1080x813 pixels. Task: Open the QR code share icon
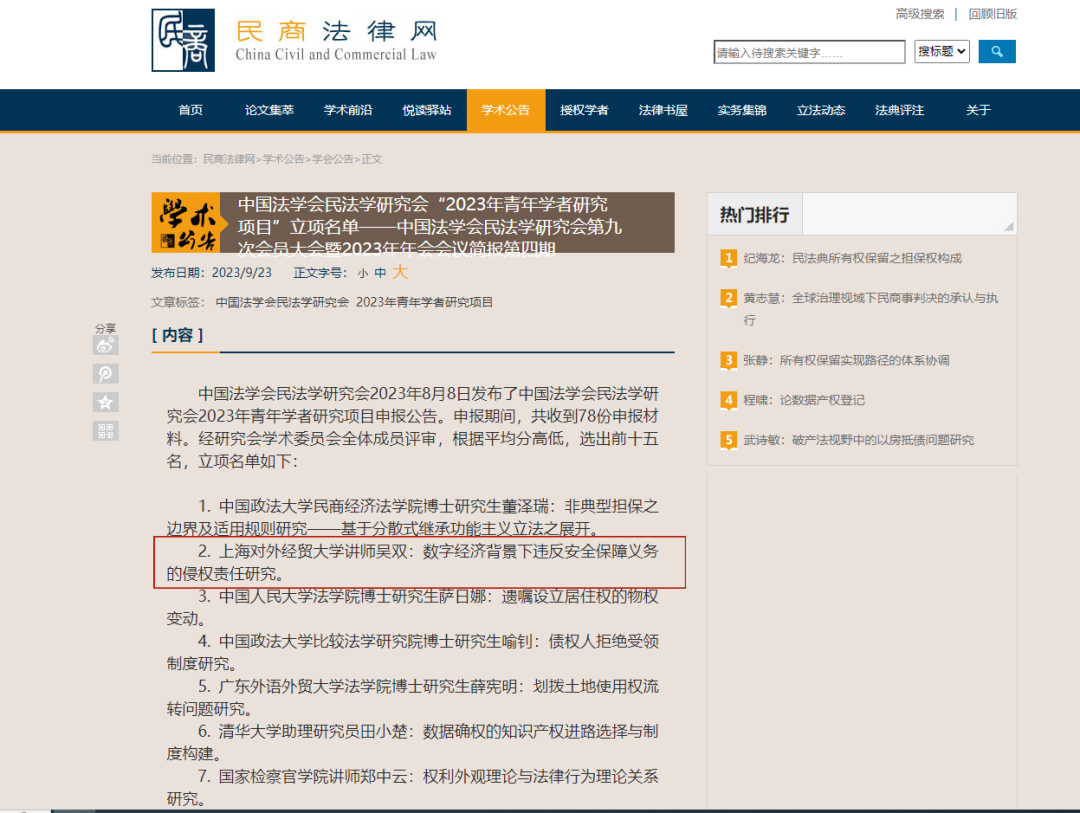click(x=105, y=430)
